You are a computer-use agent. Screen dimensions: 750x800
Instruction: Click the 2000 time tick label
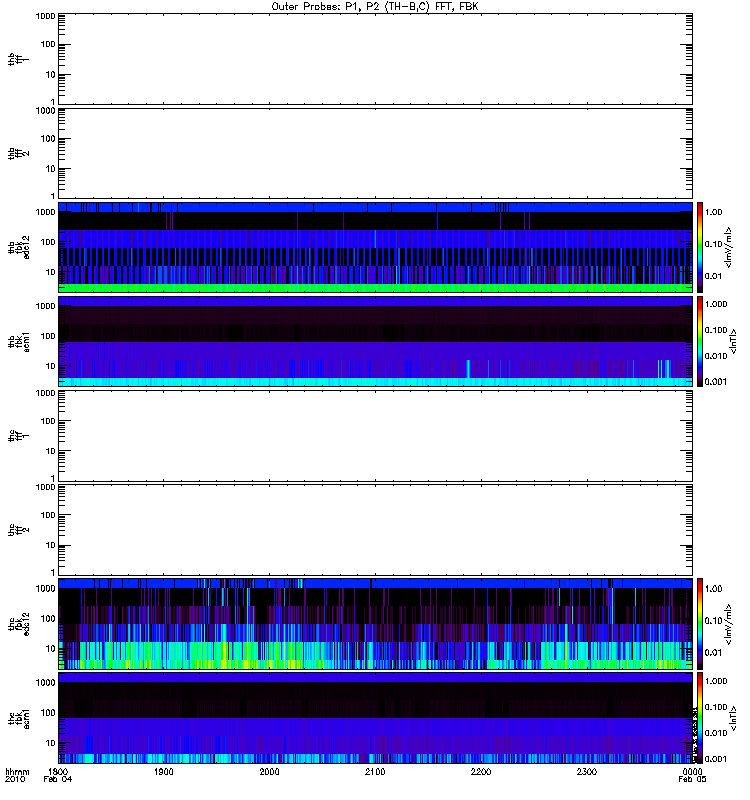pos(269,771)
